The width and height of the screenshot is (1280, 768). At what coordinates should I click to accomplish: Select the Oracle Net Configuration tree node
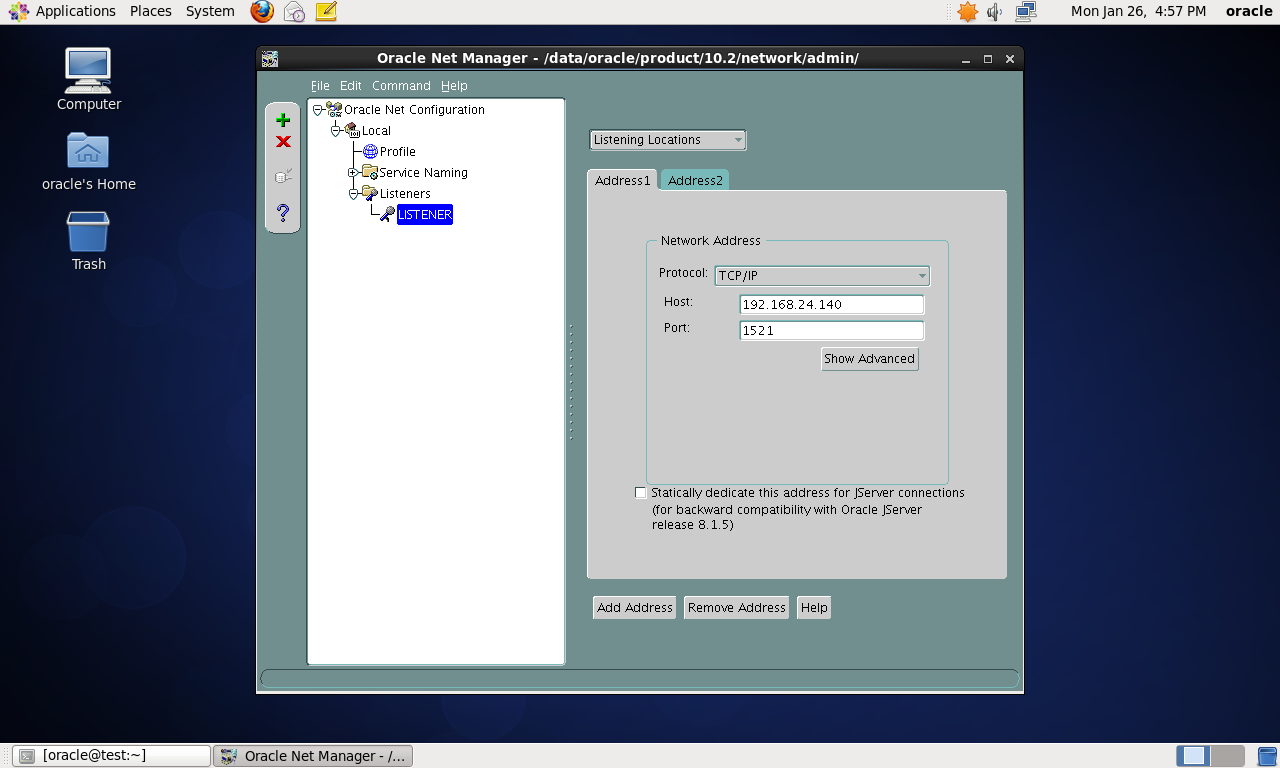click(414, 110)
